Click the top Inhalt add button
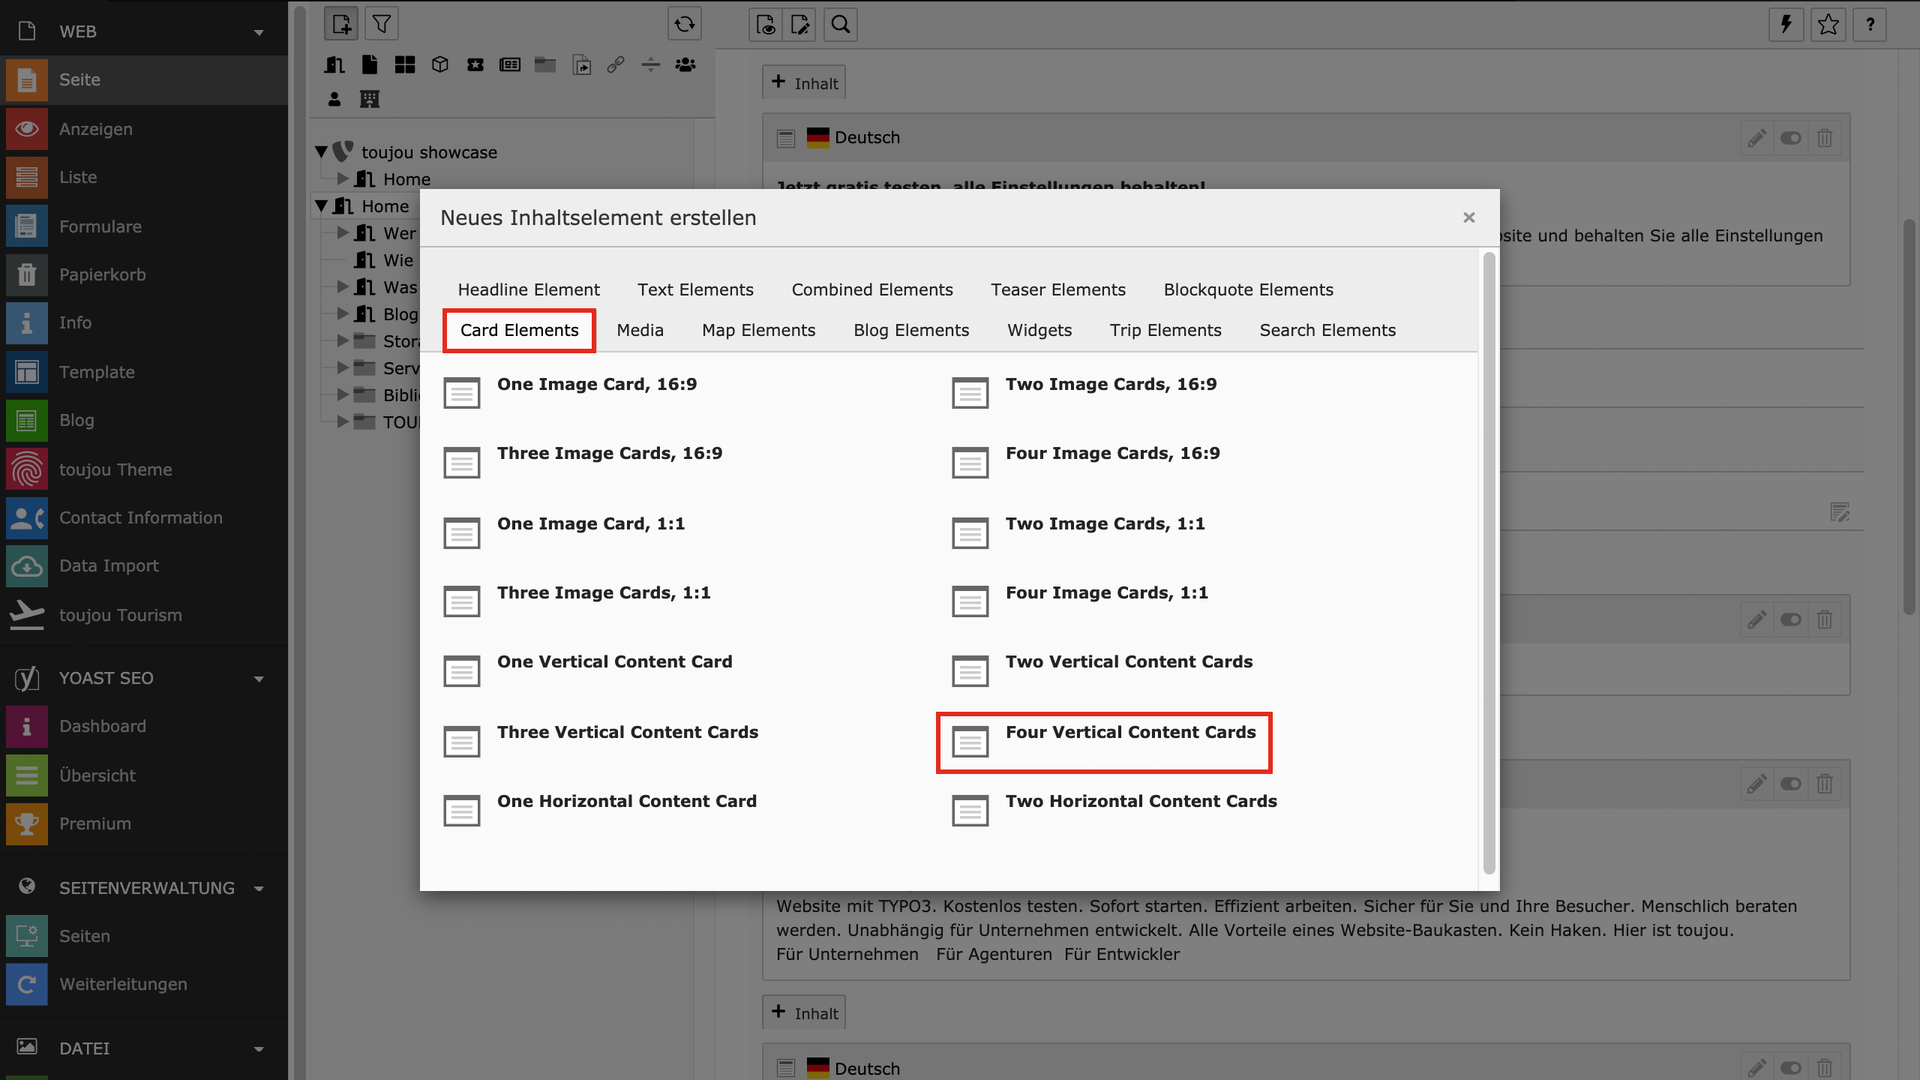Screen dimensions: 1920x1080 click(804, 83)
